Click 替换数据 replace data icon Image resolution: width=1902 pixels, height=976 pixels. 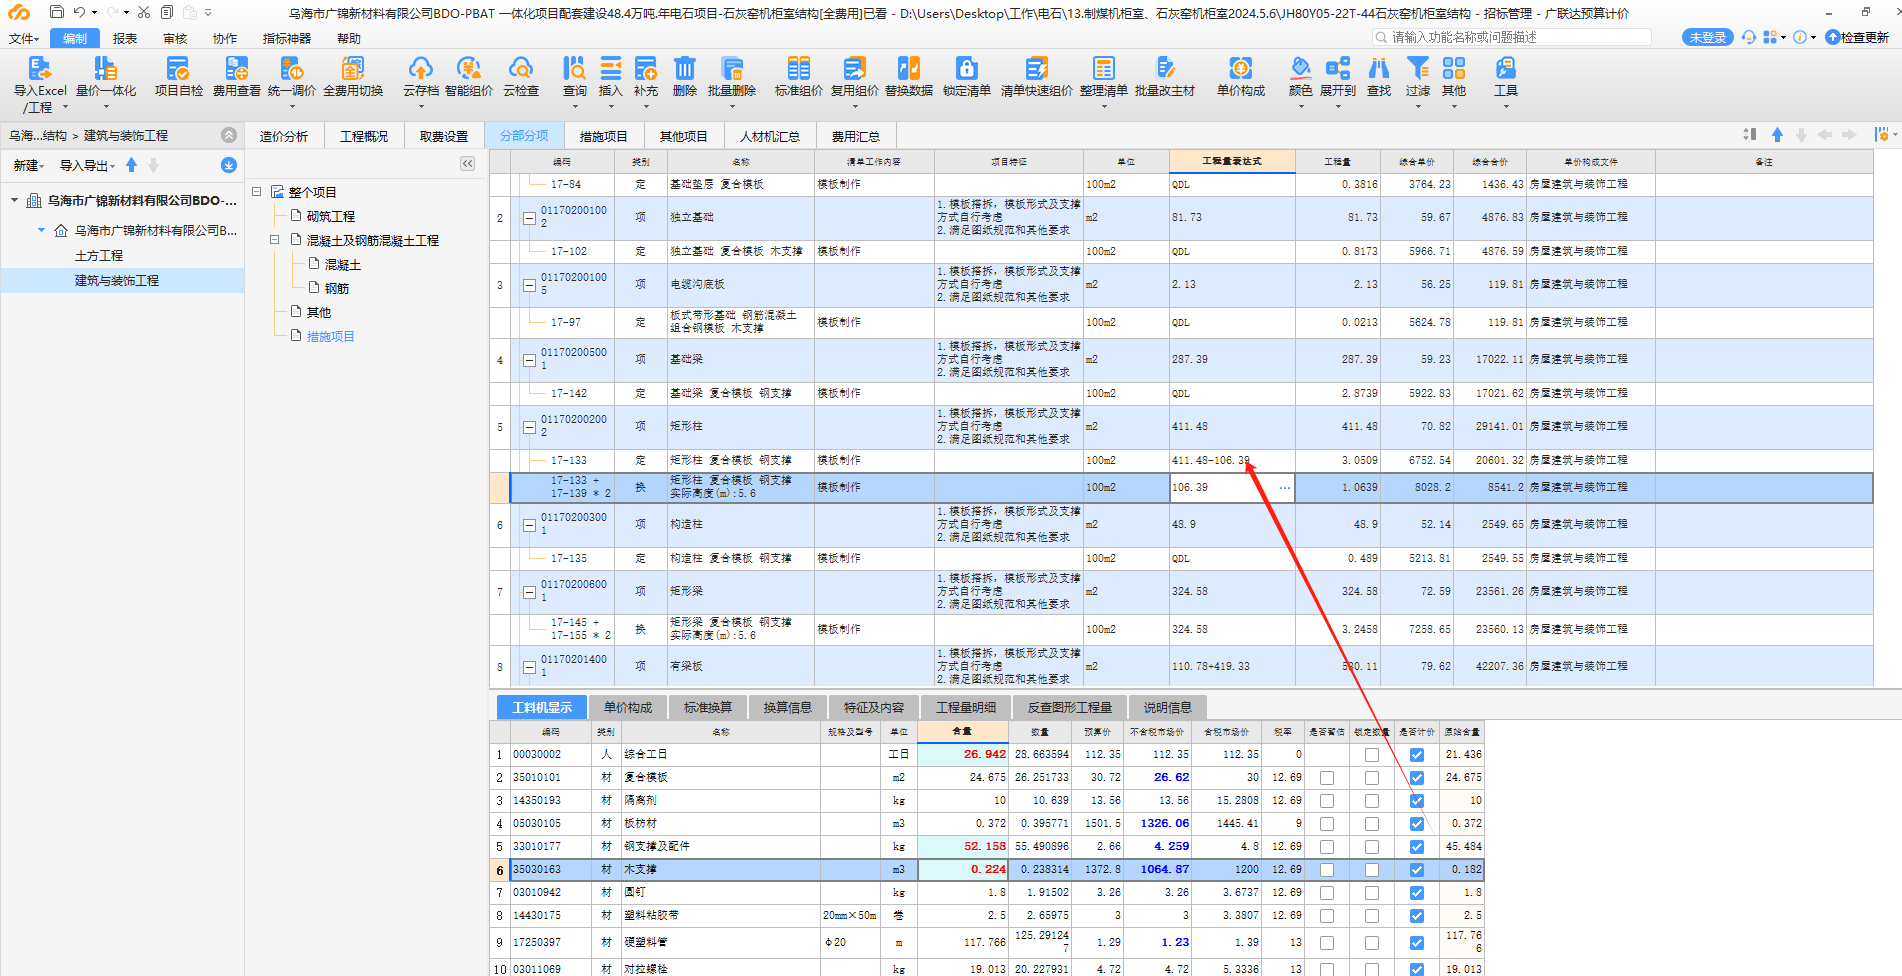coord(909,68)
